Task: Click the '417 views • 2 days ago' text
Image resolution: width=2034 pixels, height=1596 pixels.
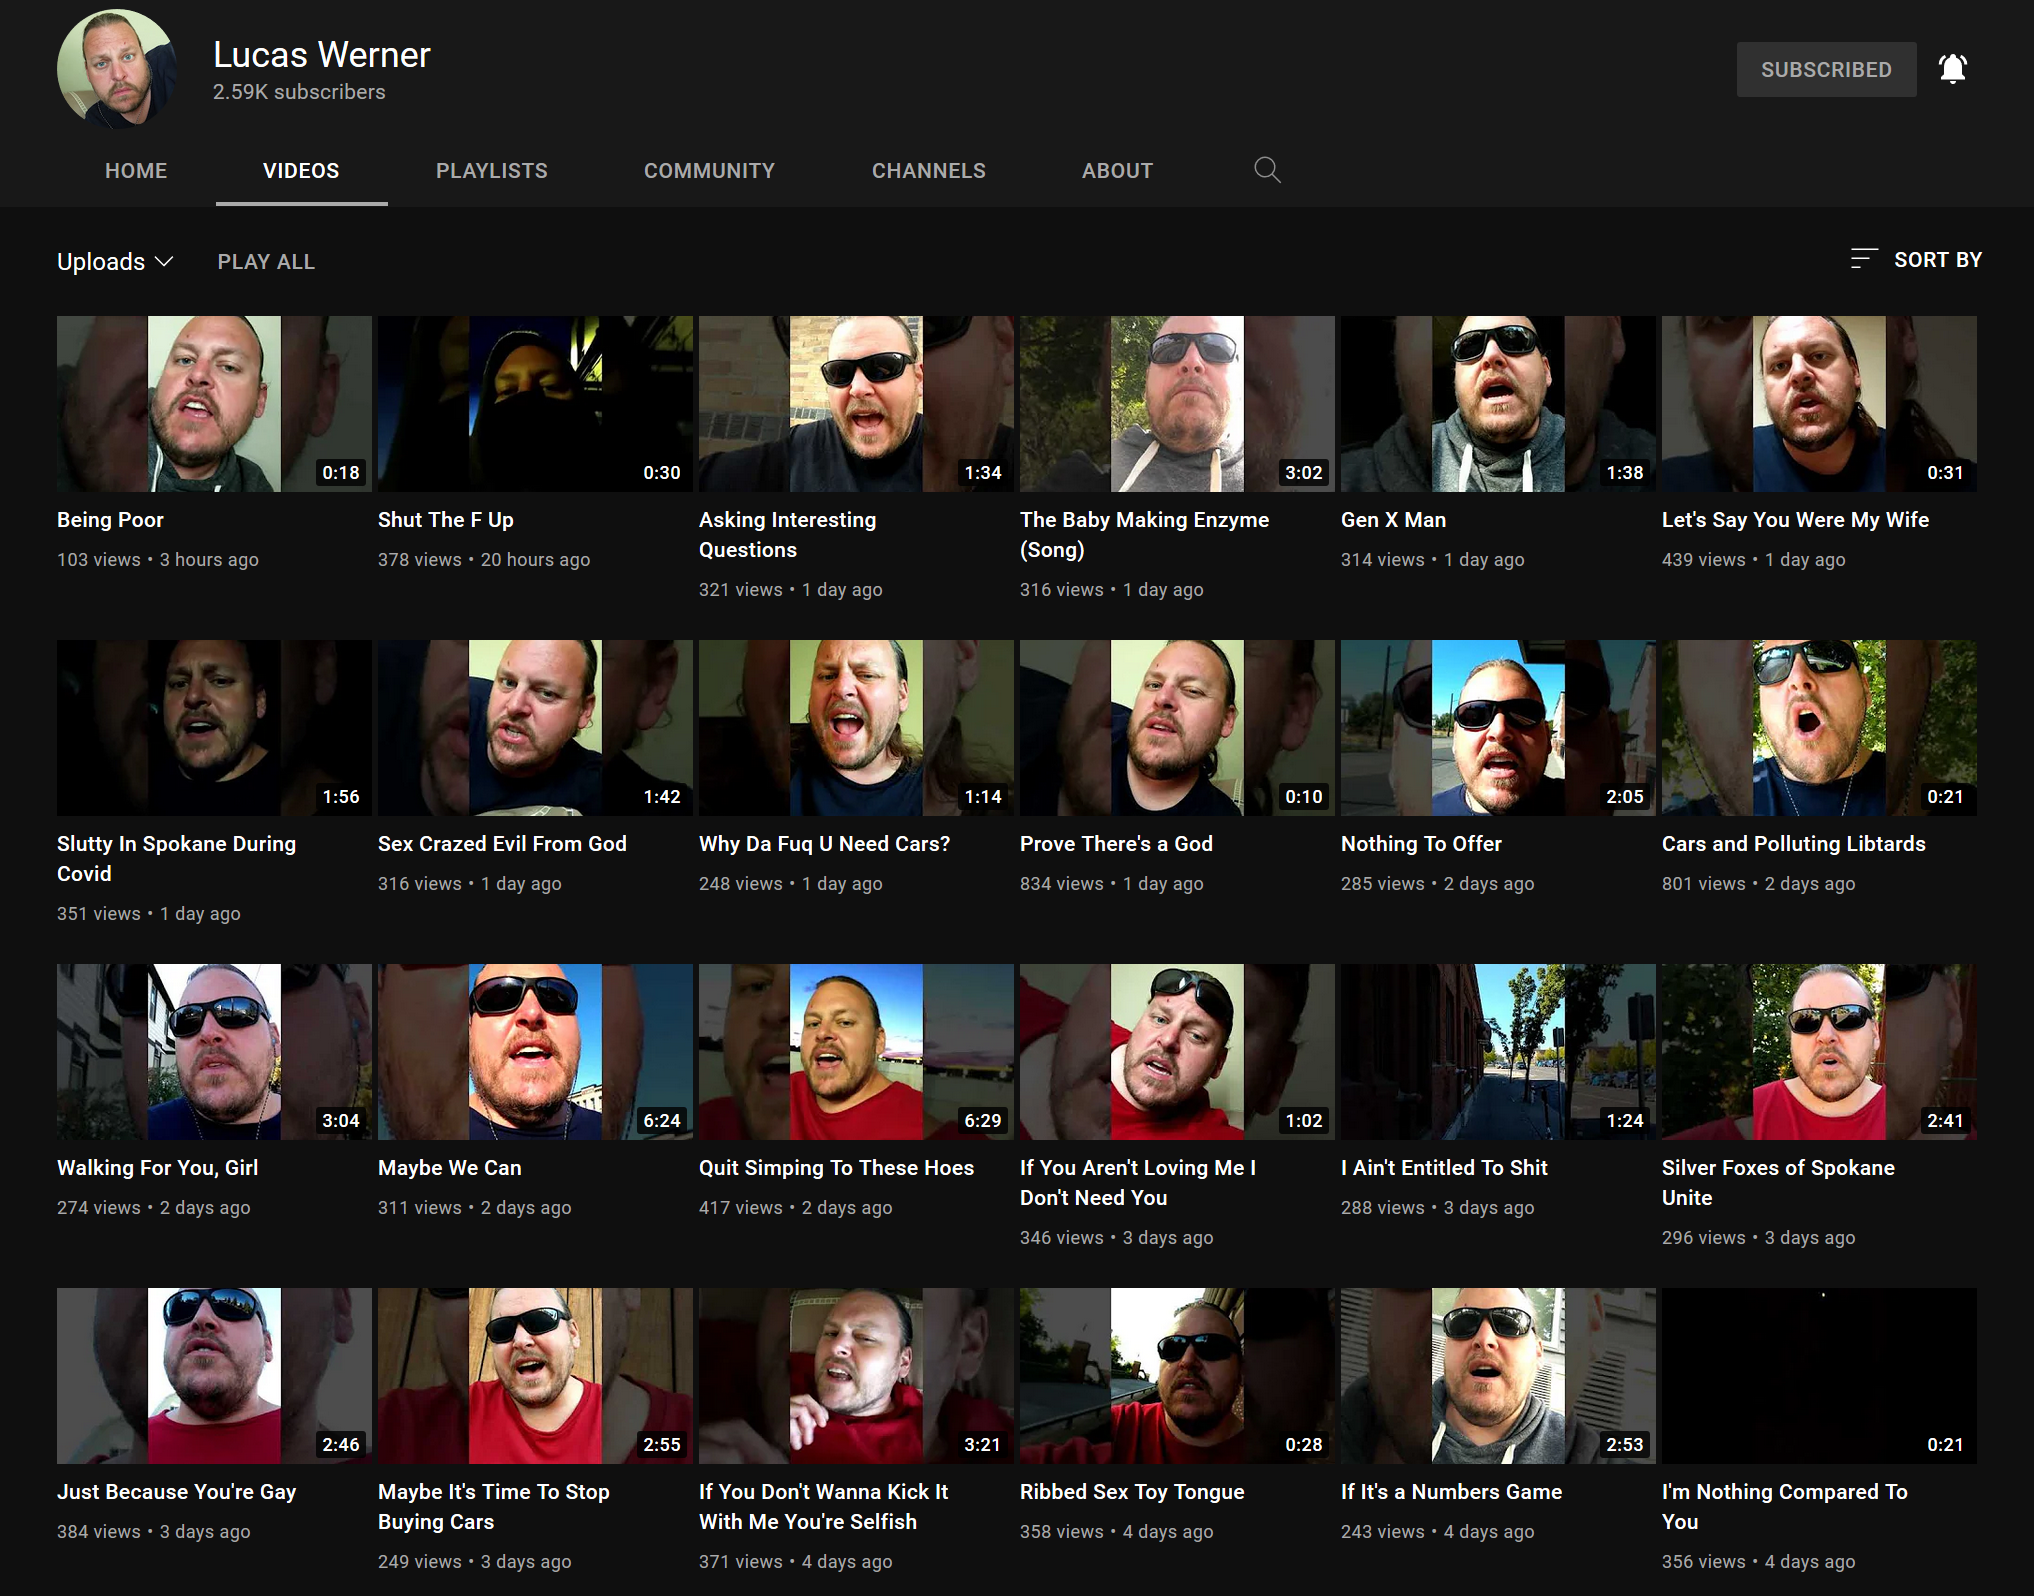Action: [x=795, y=1208]
